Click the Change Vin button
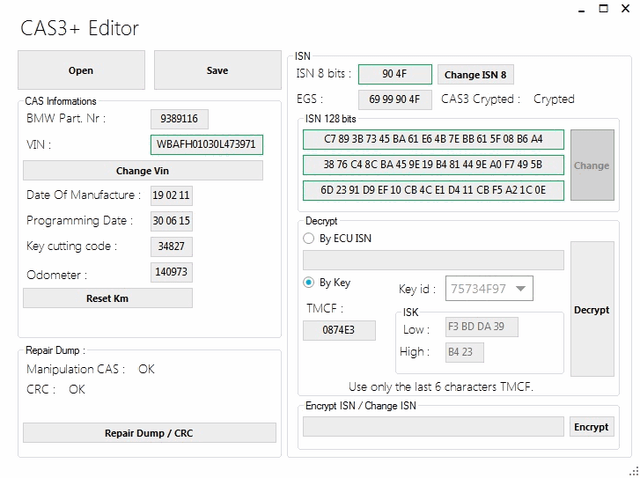The image size is (640, 478). (x=143, y=171)
